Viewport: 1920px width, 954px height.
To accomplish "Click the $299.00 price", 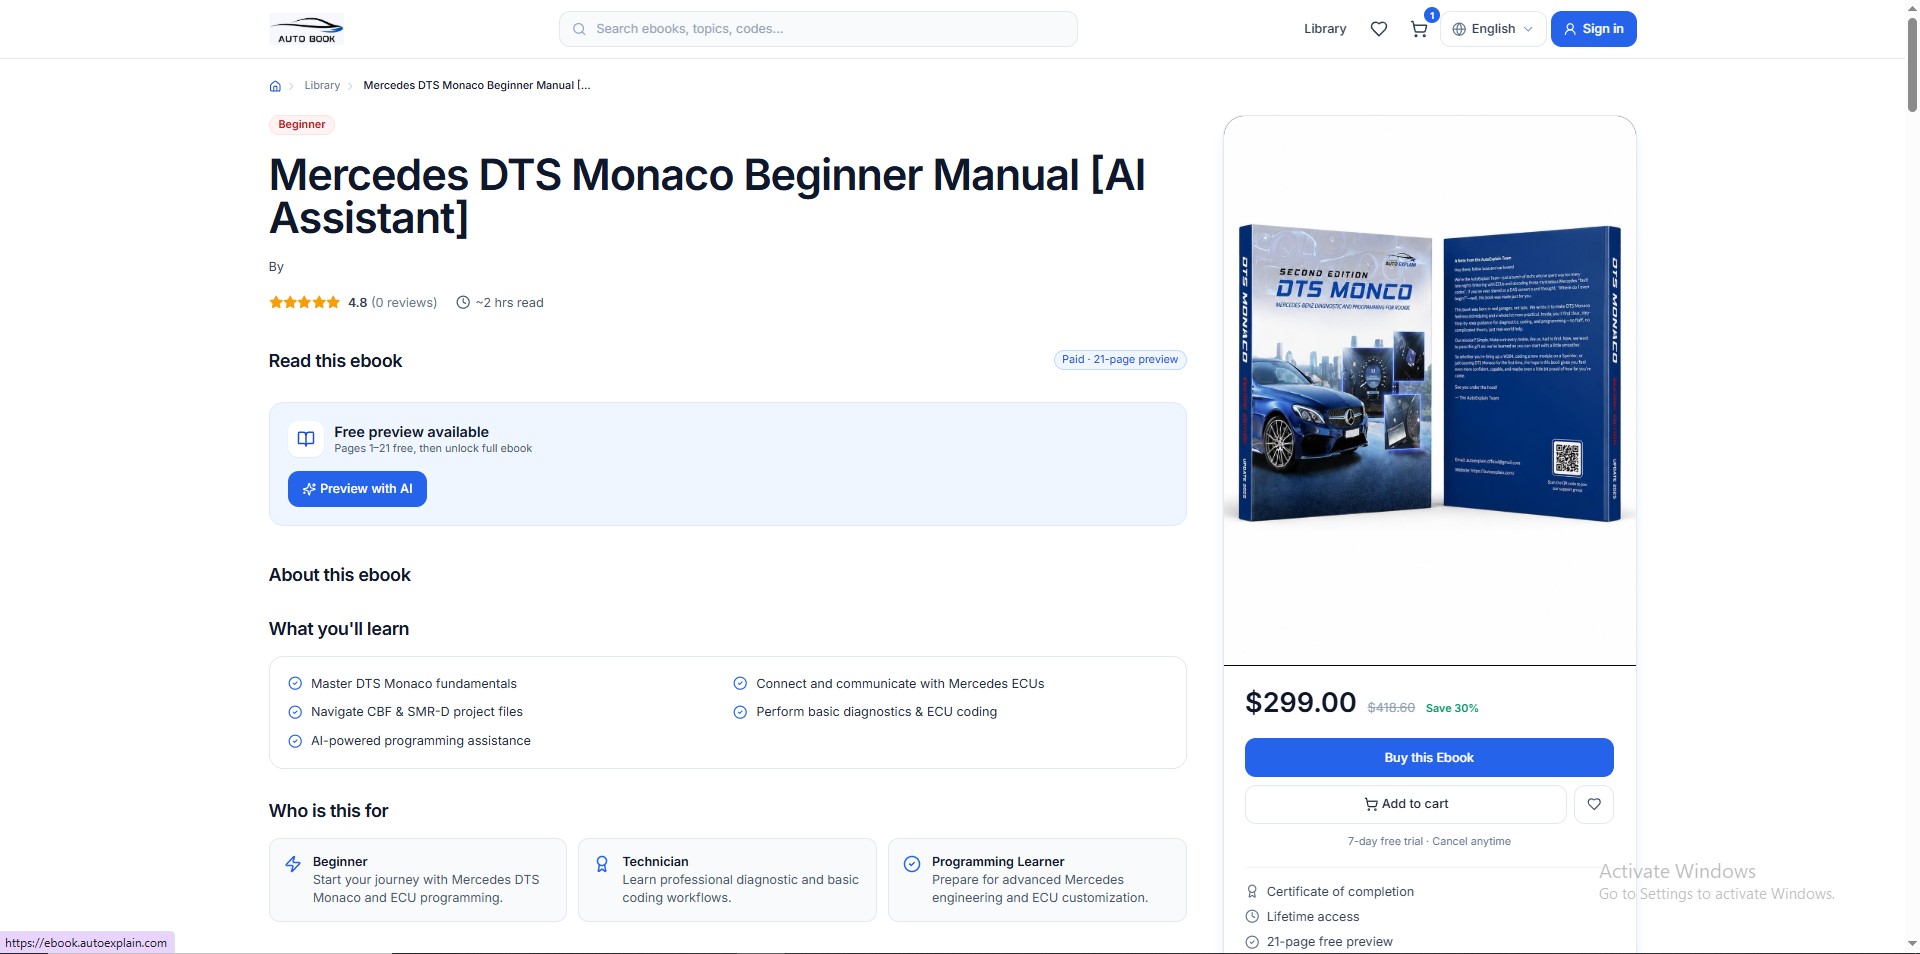I will 1300,703.
